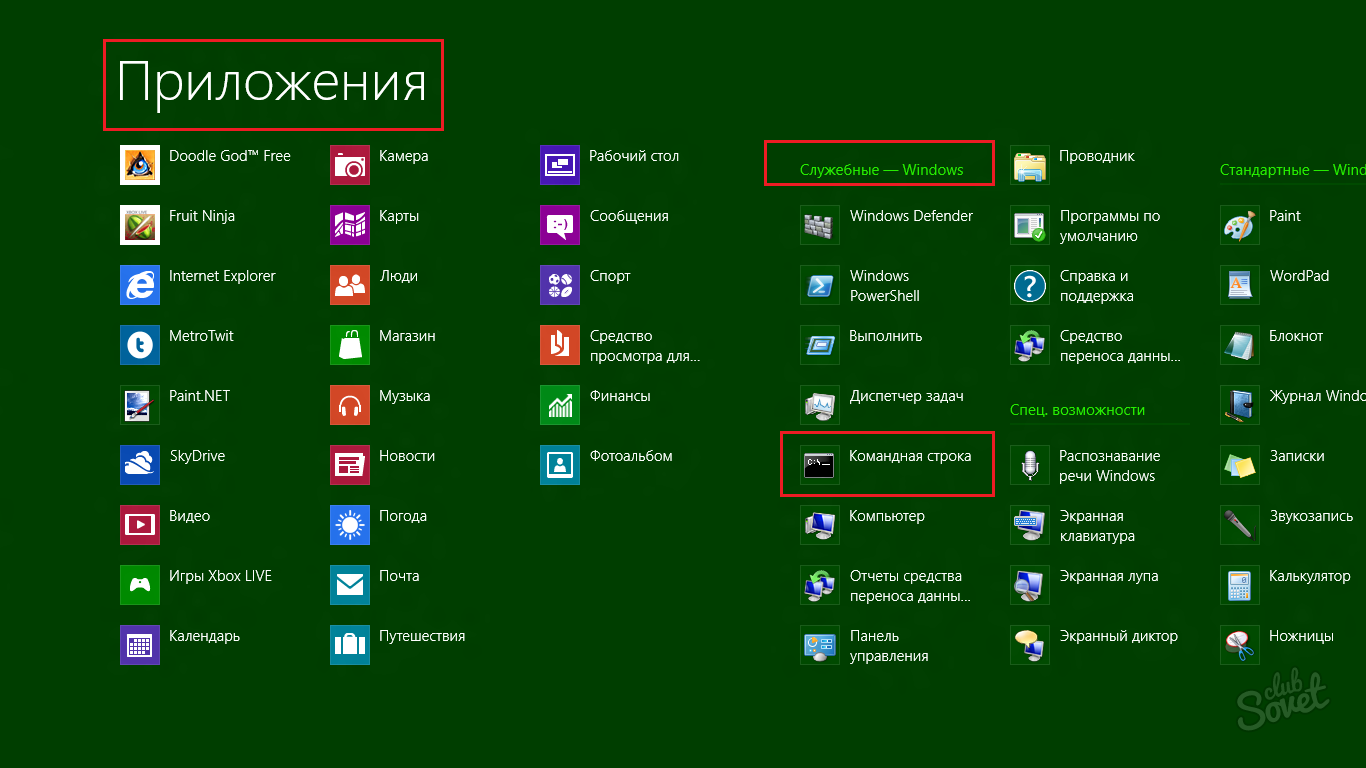Launch the Камера app icon
Image resolution: width=1366 pixels, height=768 pixels.
tap(350, 165)
